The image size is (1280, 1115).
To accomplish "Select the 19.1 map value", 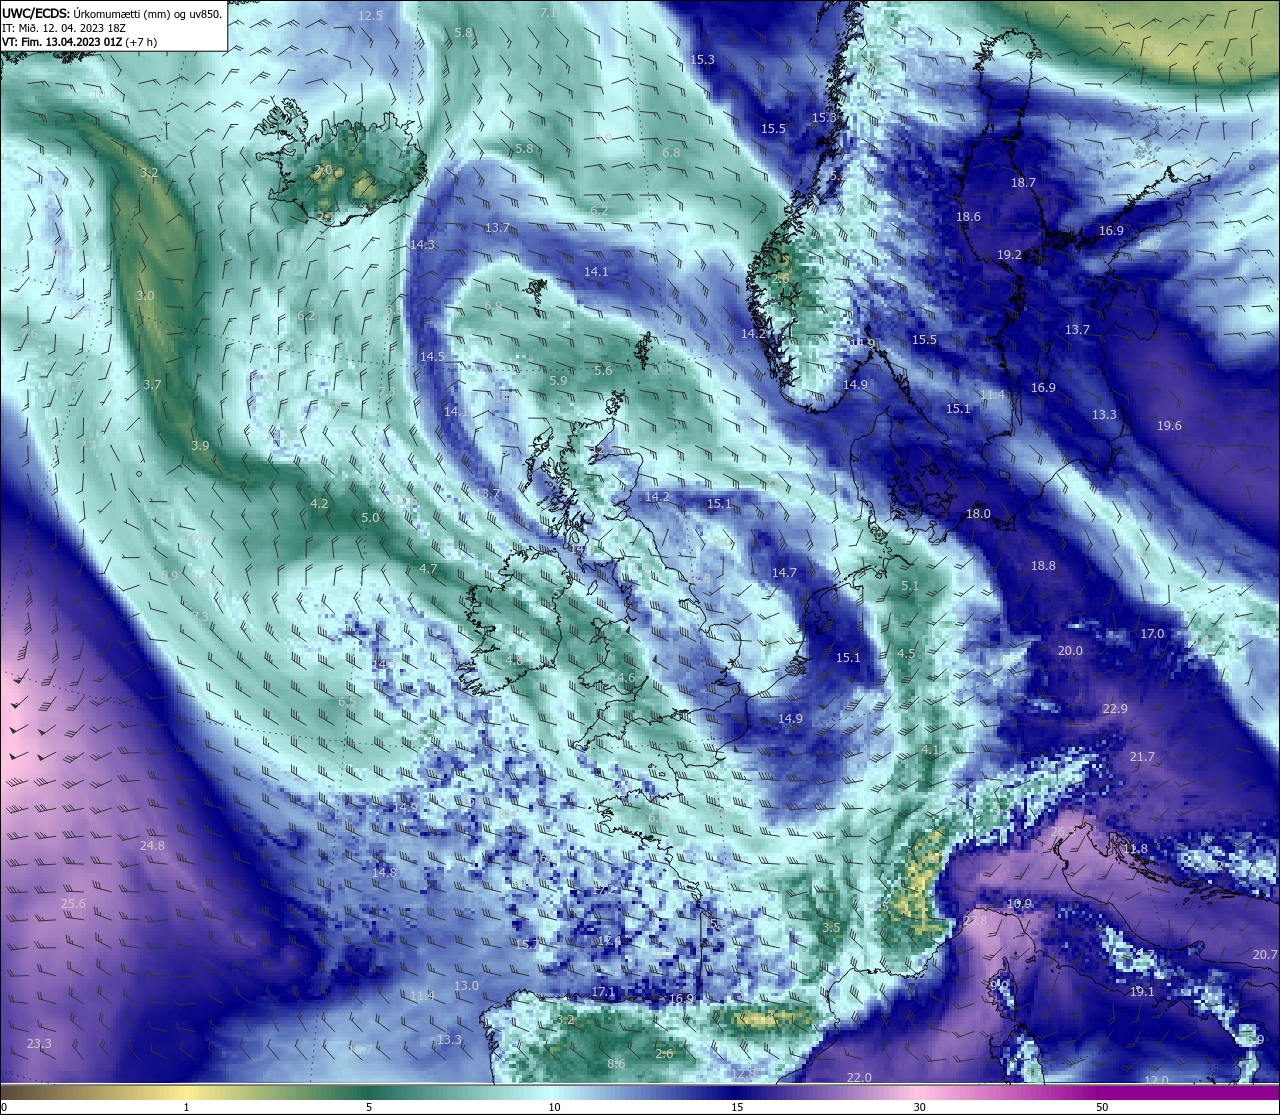I will [1142, 992].
